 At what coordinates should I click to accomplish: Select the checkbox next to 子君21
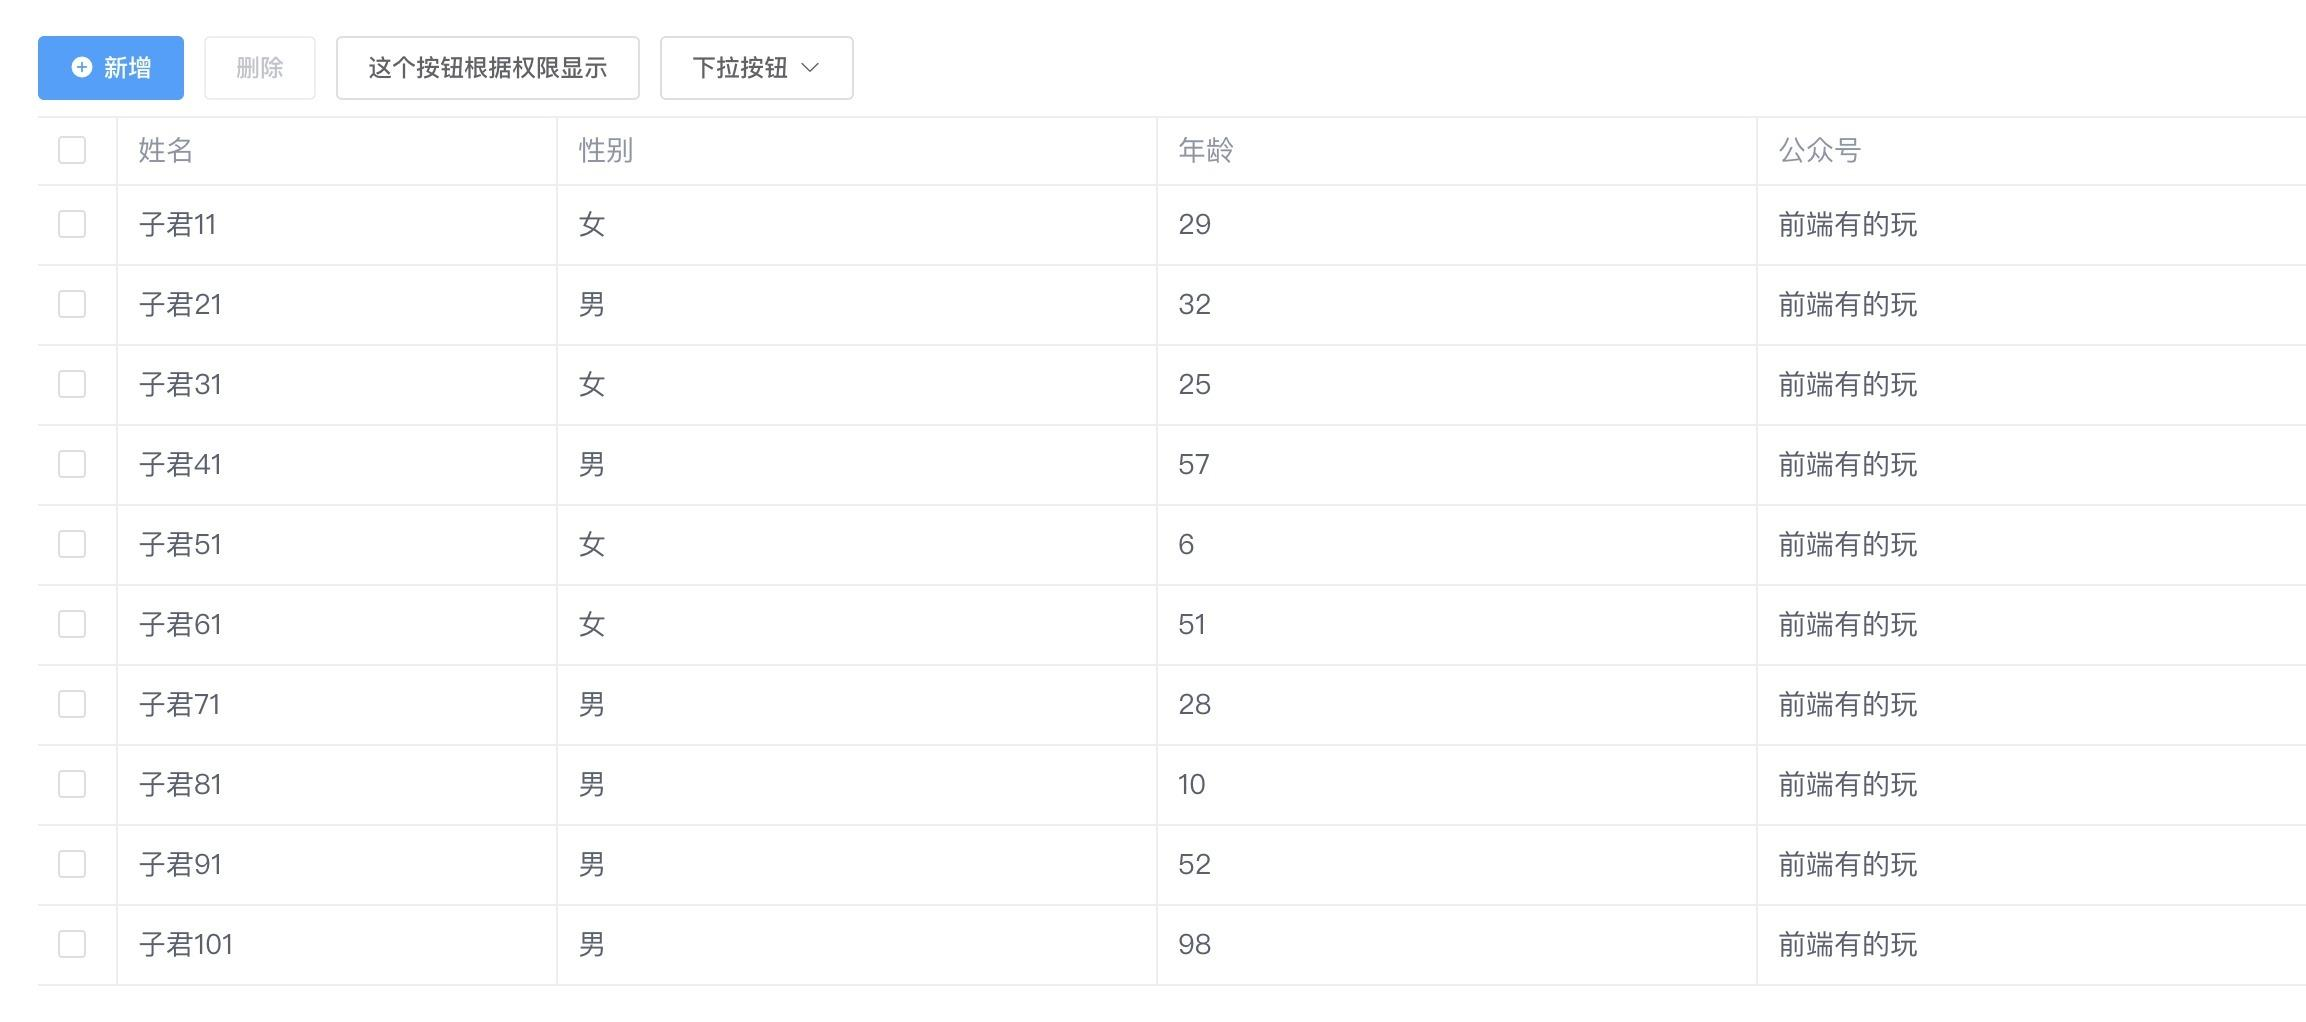[72, 304]
